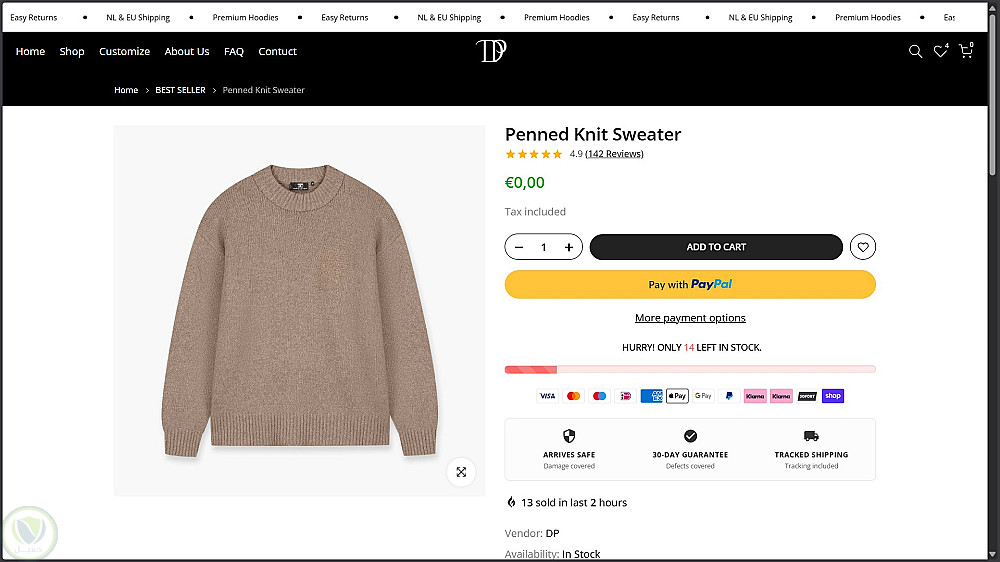This screenshot has width=1000, height=562.
Task: Open More payment options link
Action: (690, 318)
